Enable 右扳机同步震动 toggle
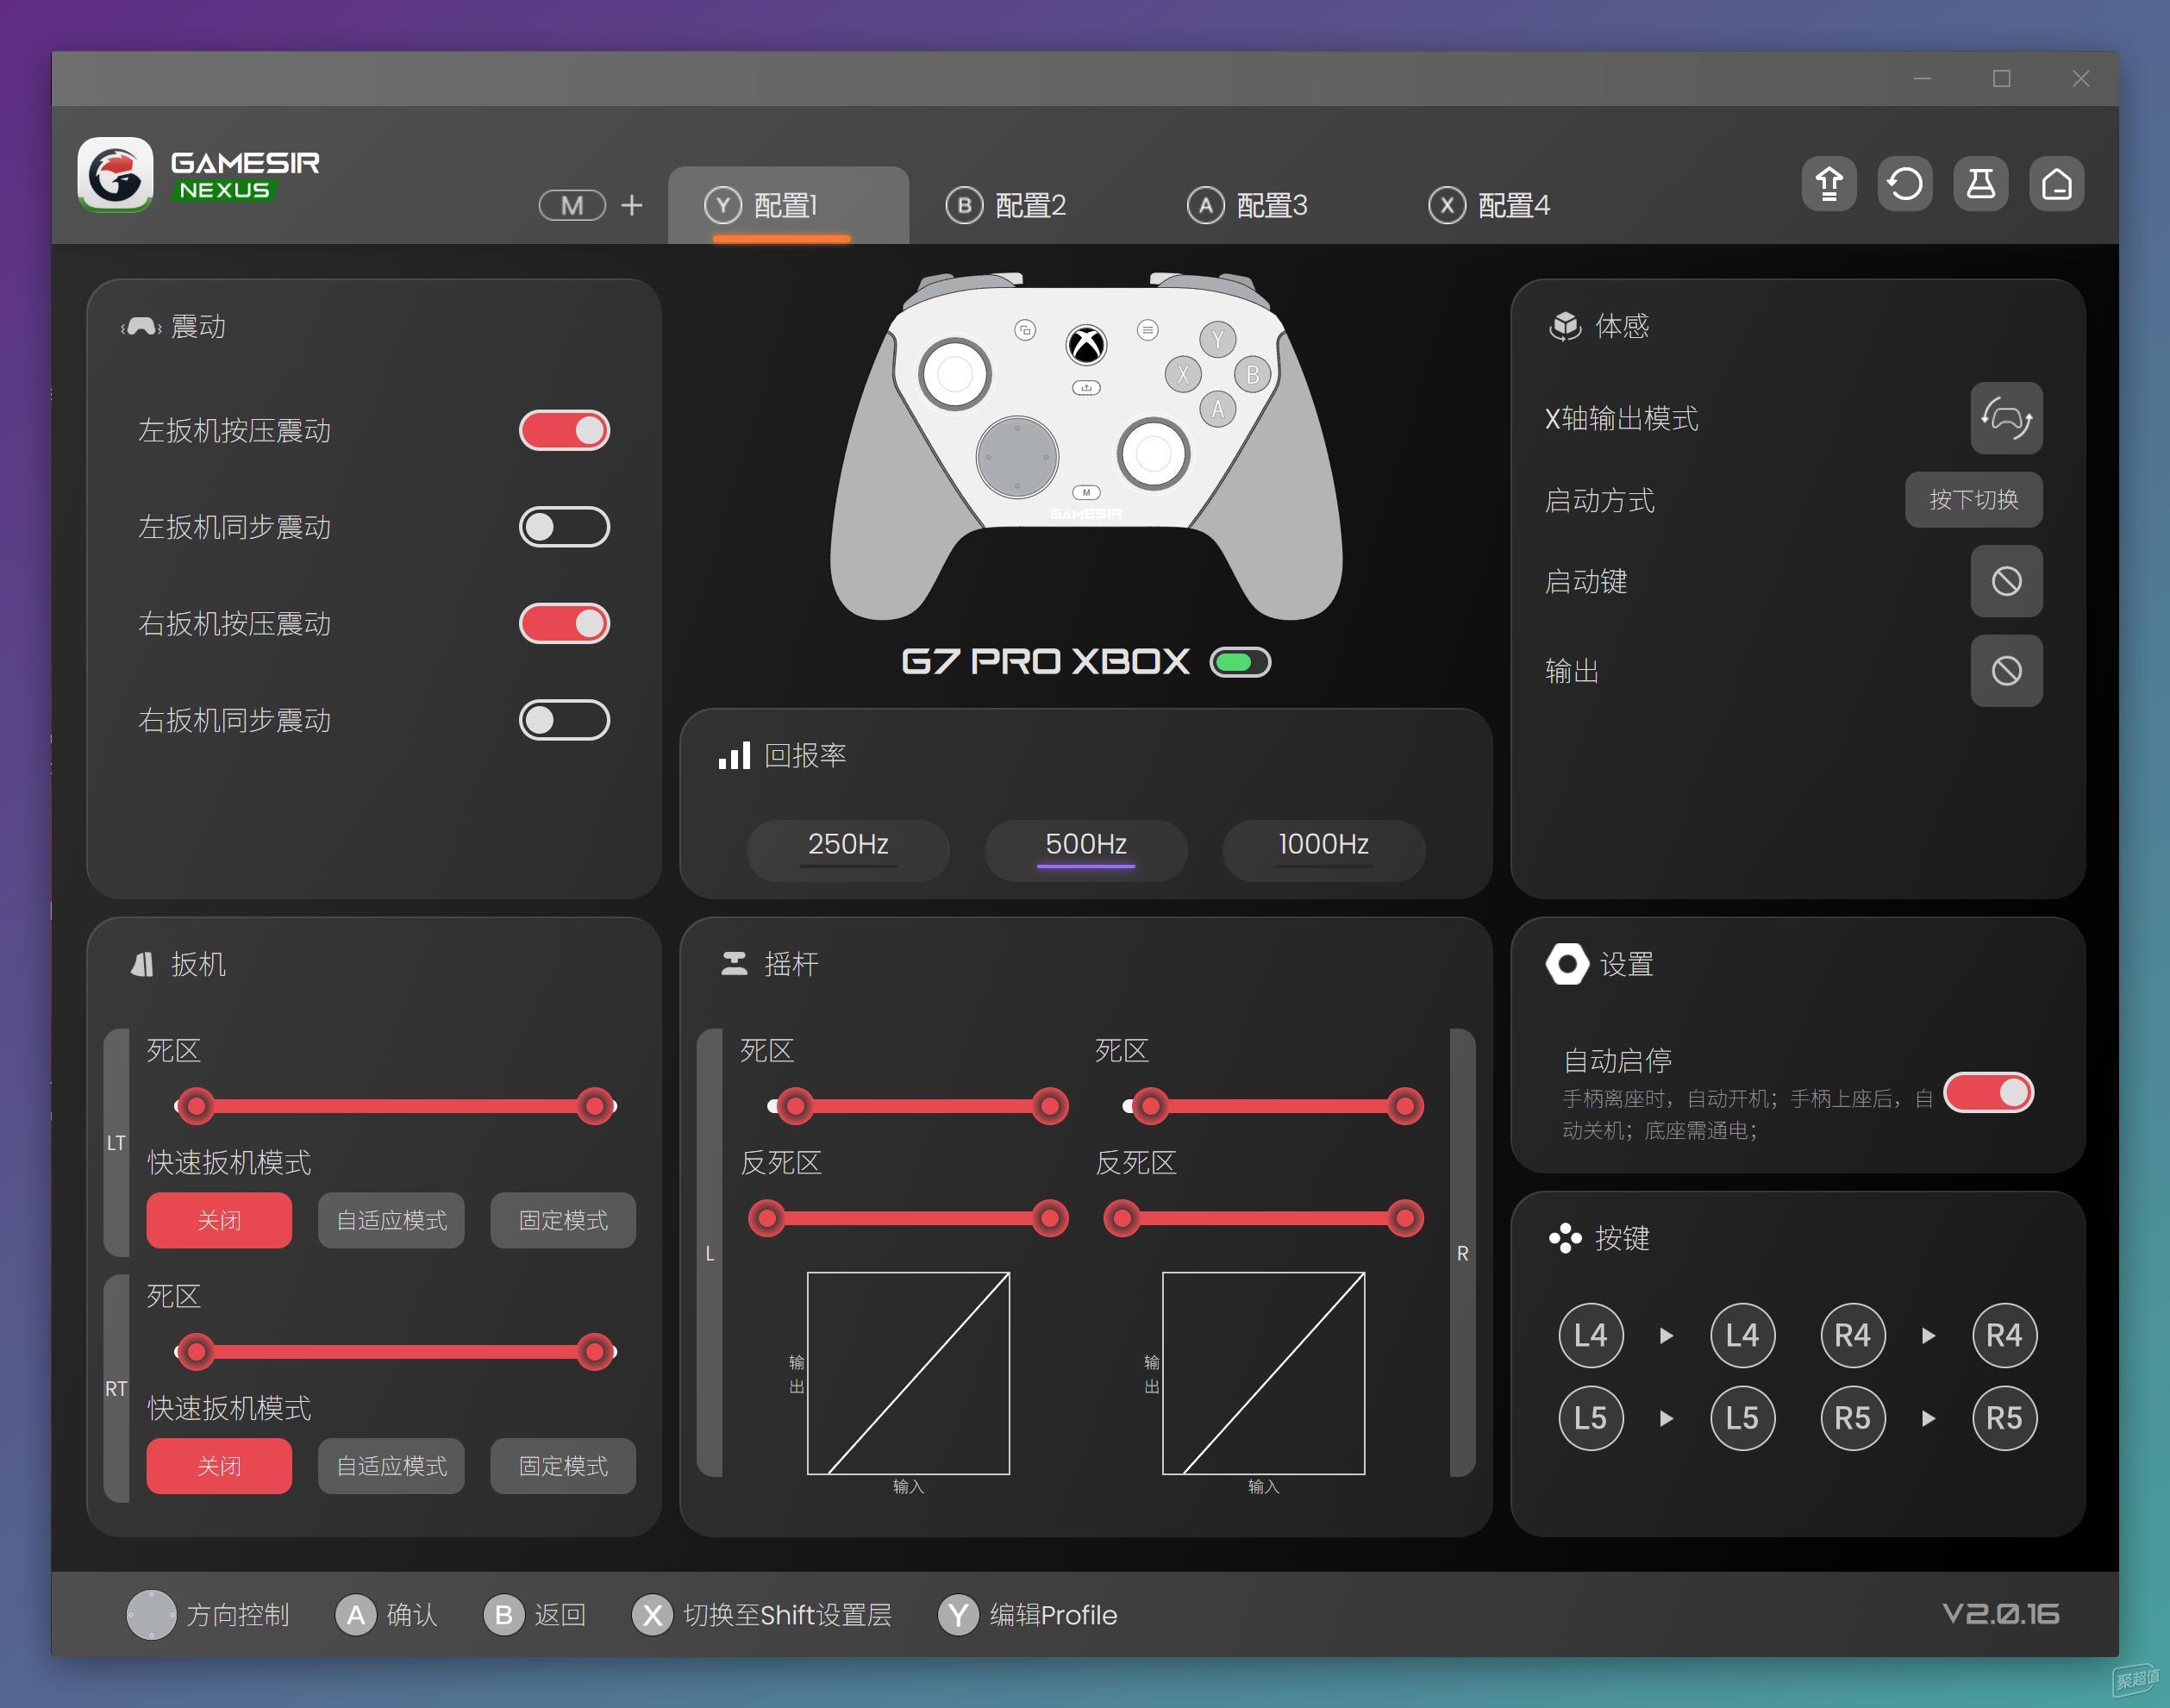 click(x=564, y=720)
